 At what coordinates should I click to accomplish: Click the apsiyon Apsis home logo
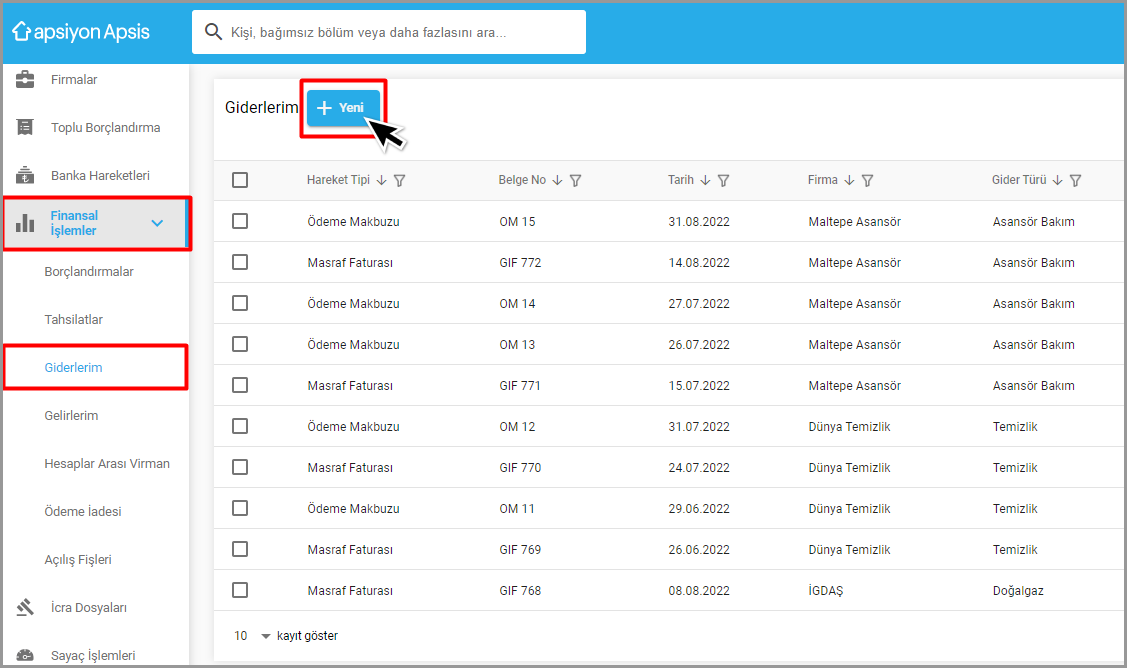coord(81,32)
